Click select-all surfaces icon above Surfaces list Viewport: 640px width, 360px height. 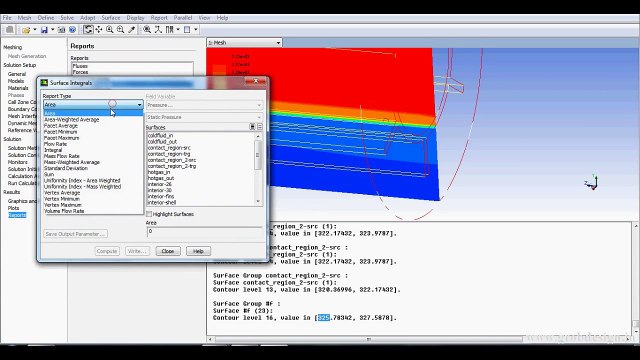252,127
